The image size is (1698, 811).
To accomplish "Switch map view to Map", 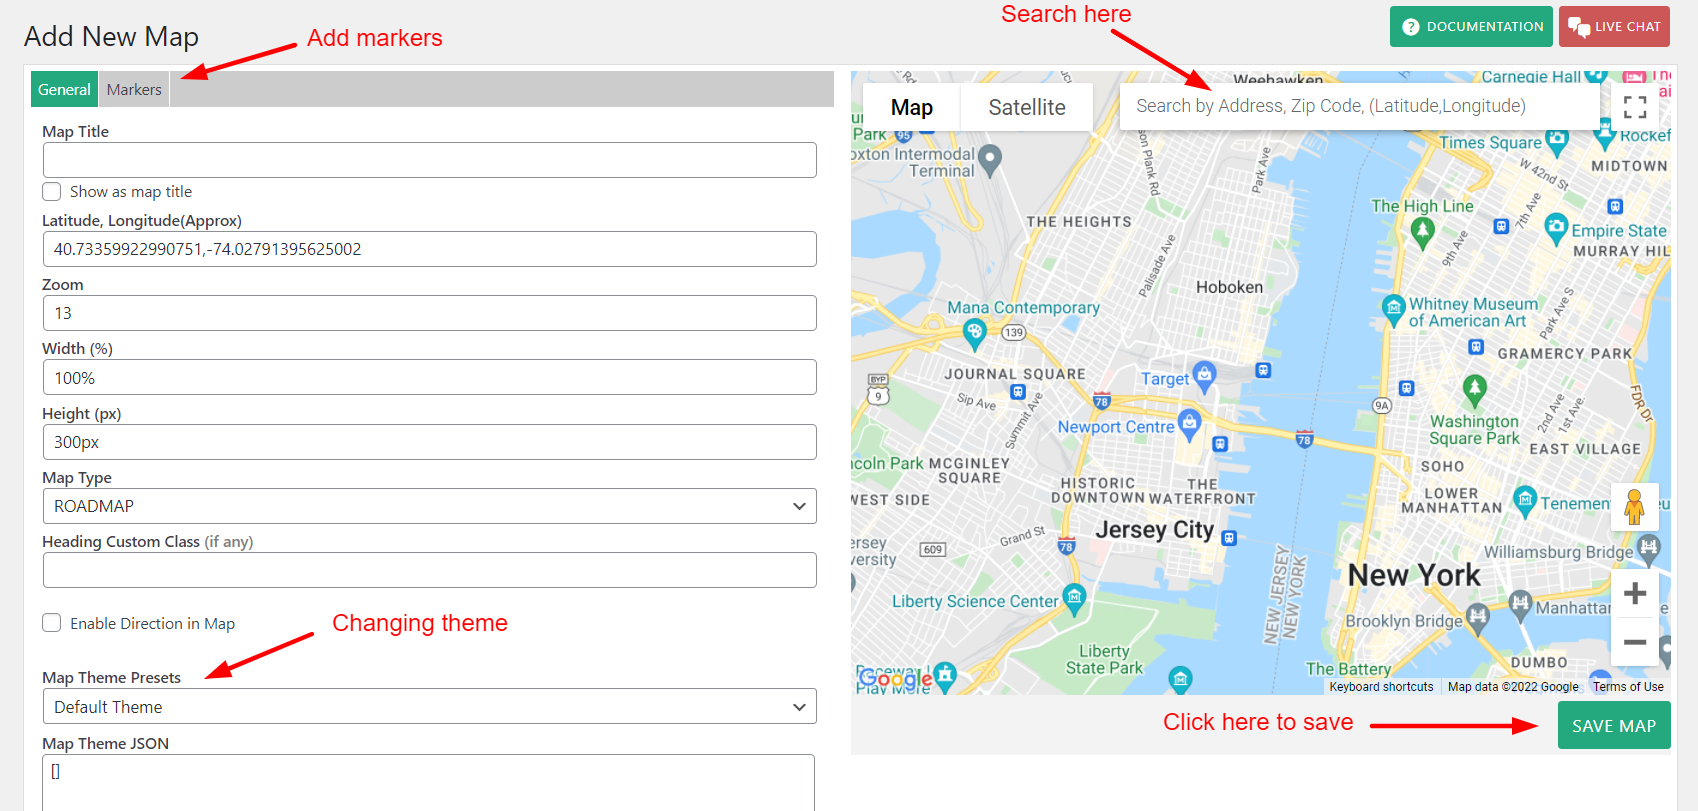I will tap(911, 107).
